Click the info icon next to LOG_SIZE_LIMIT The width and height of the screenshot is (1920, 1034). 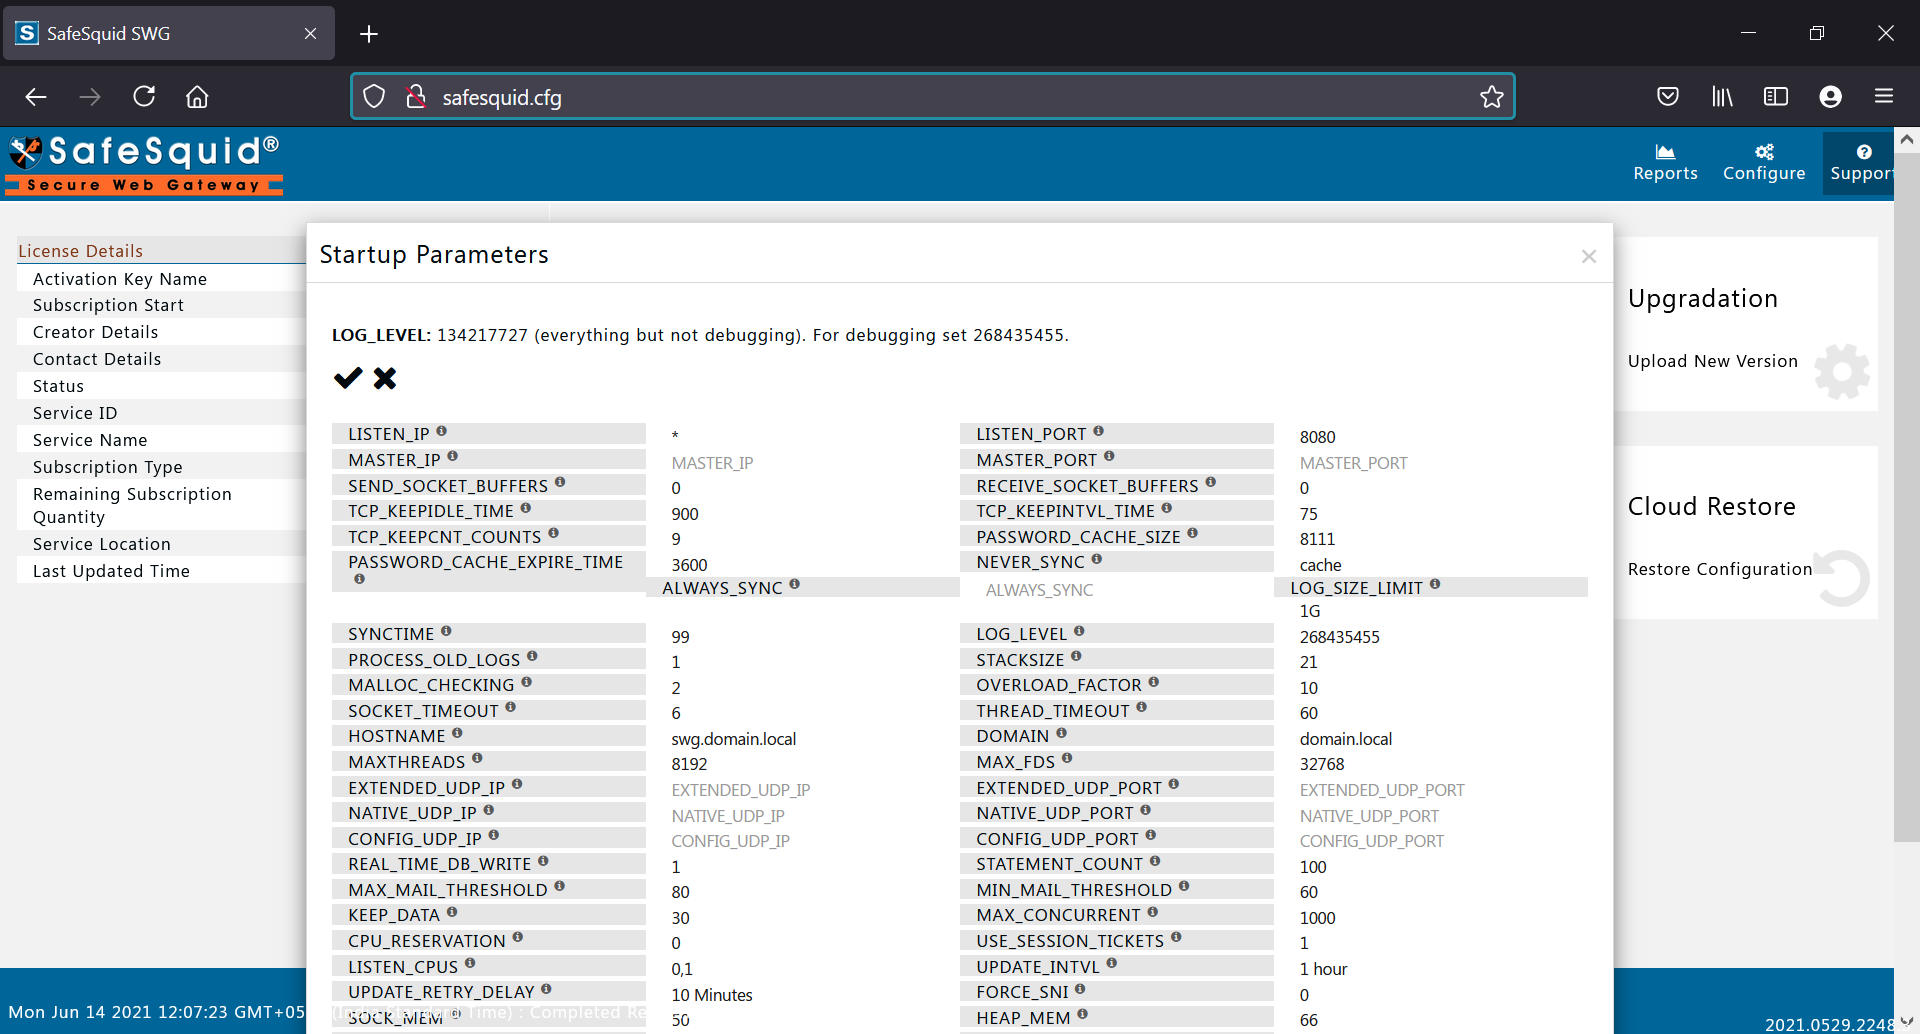(1435, 584)
